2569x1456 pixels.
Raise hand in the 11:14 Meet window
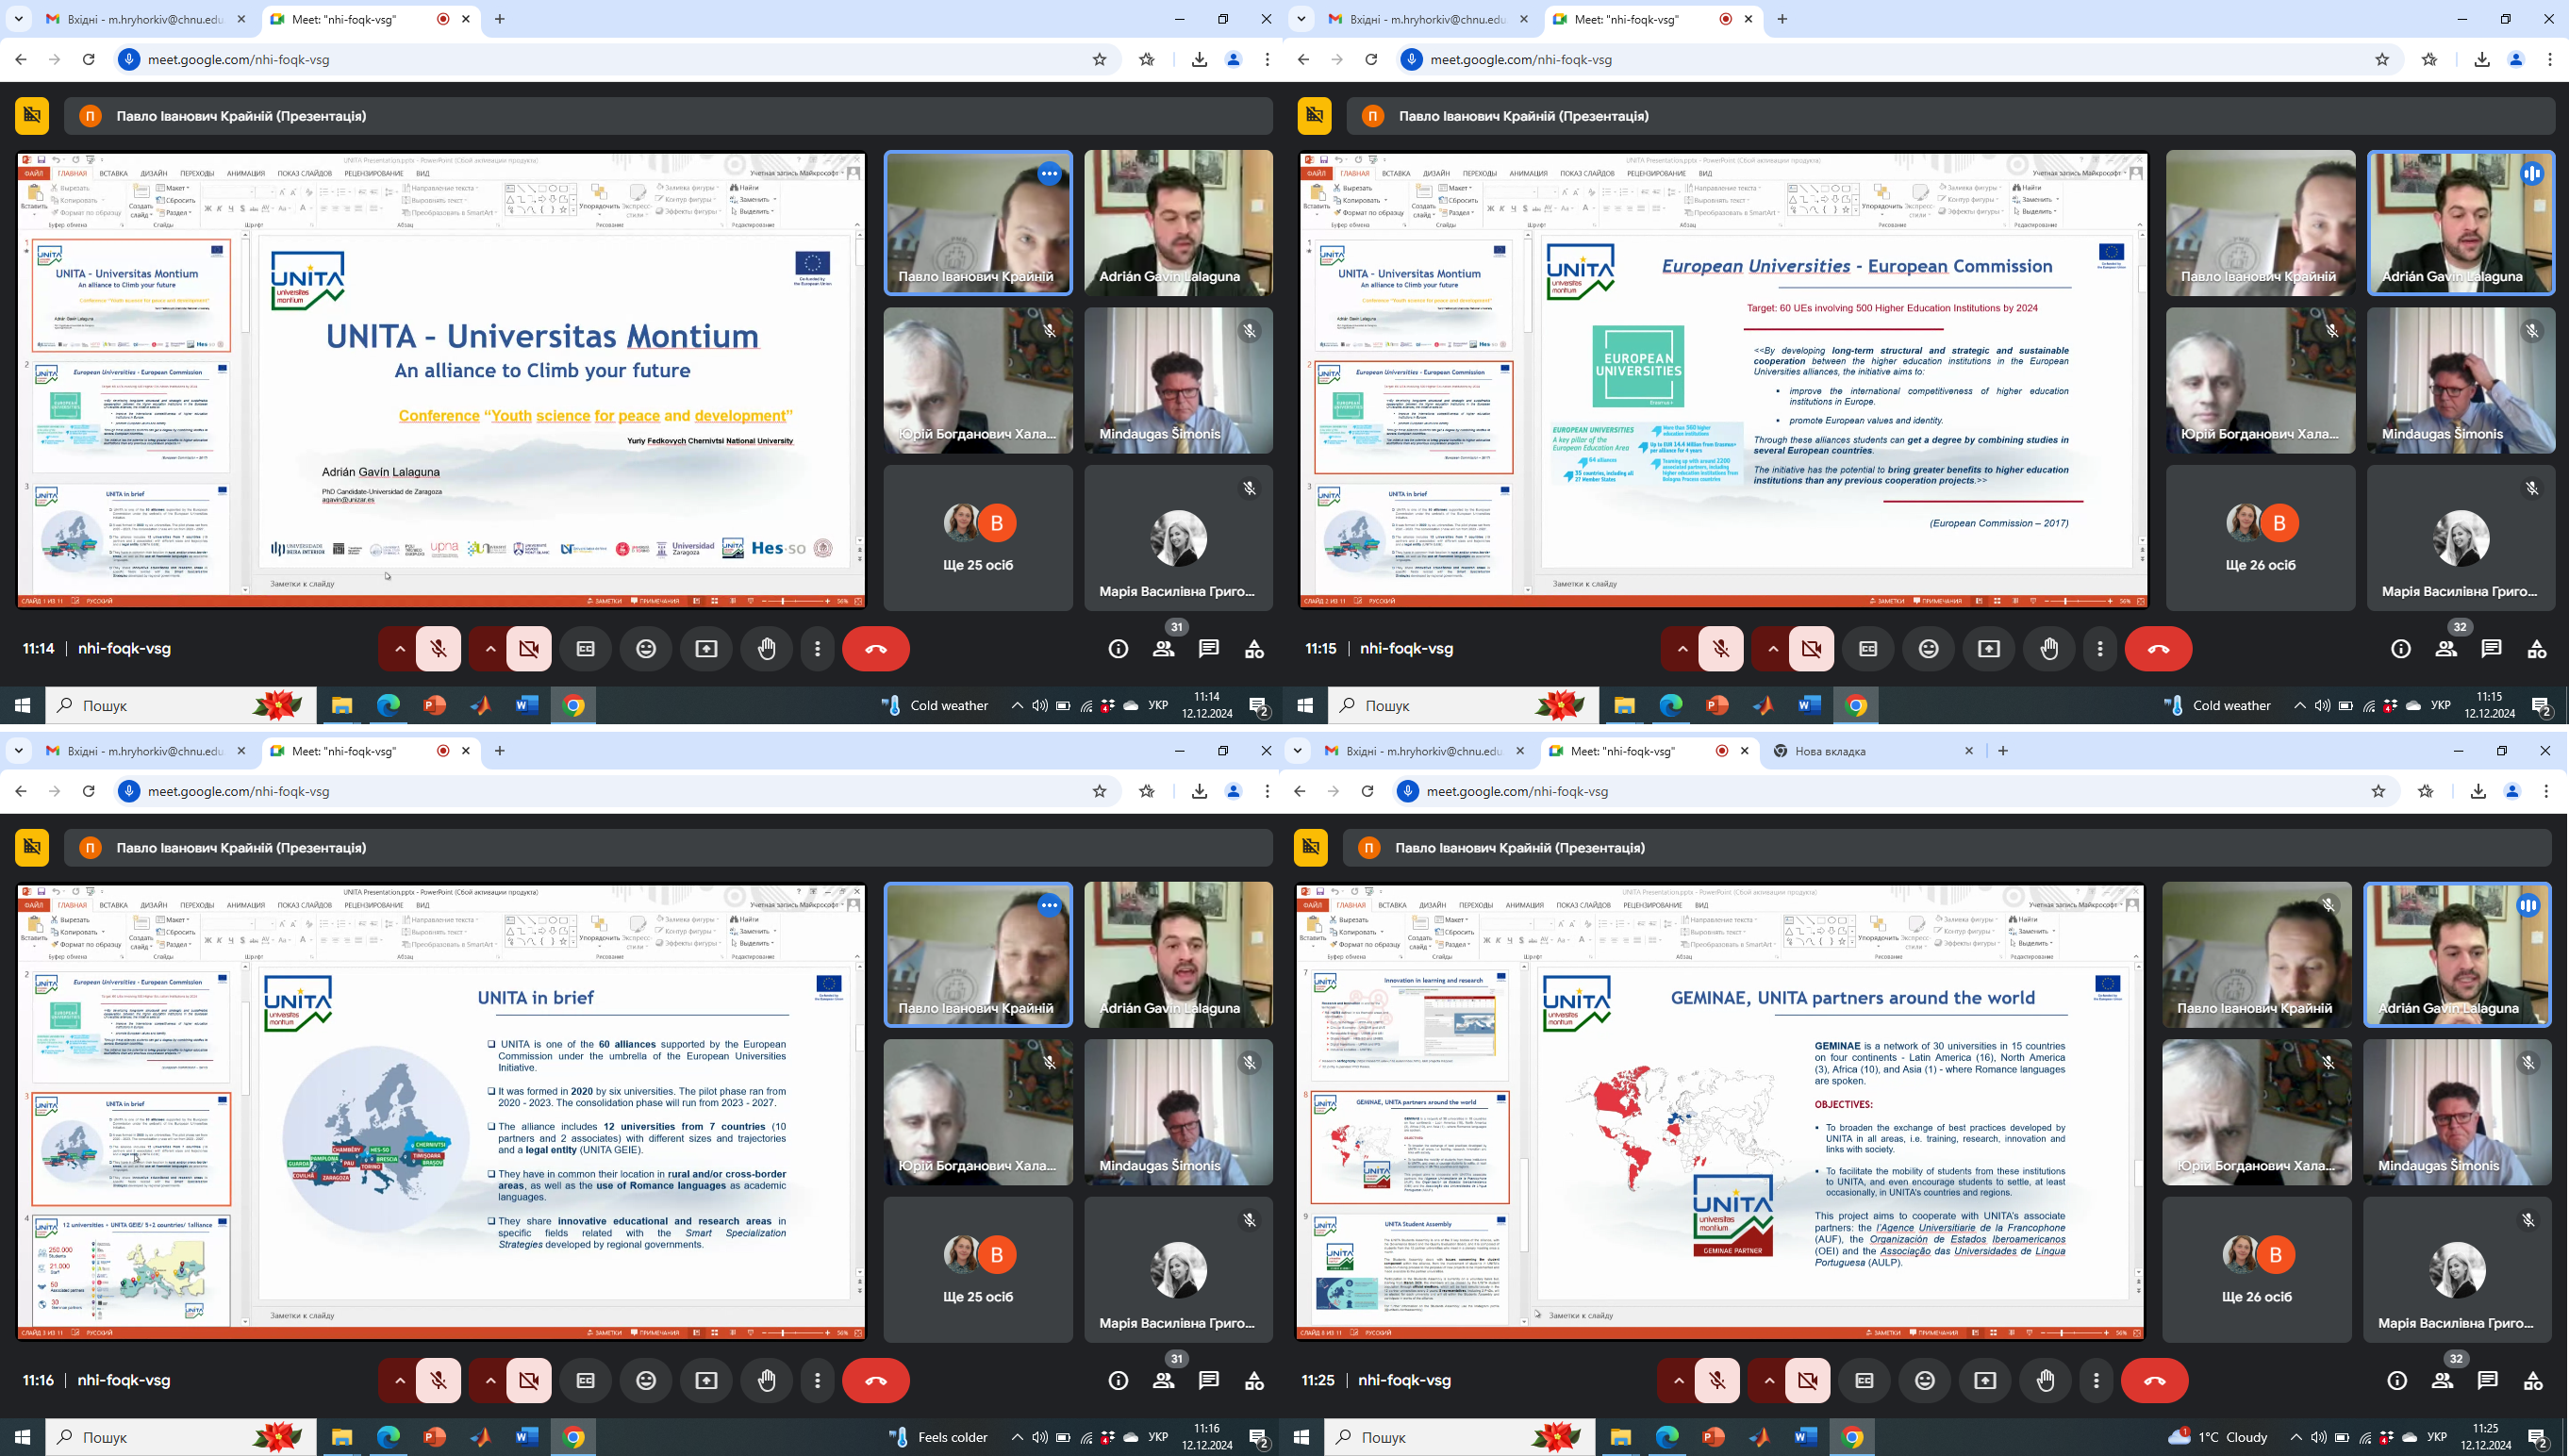pyautogui.click(x=767, y=649)
